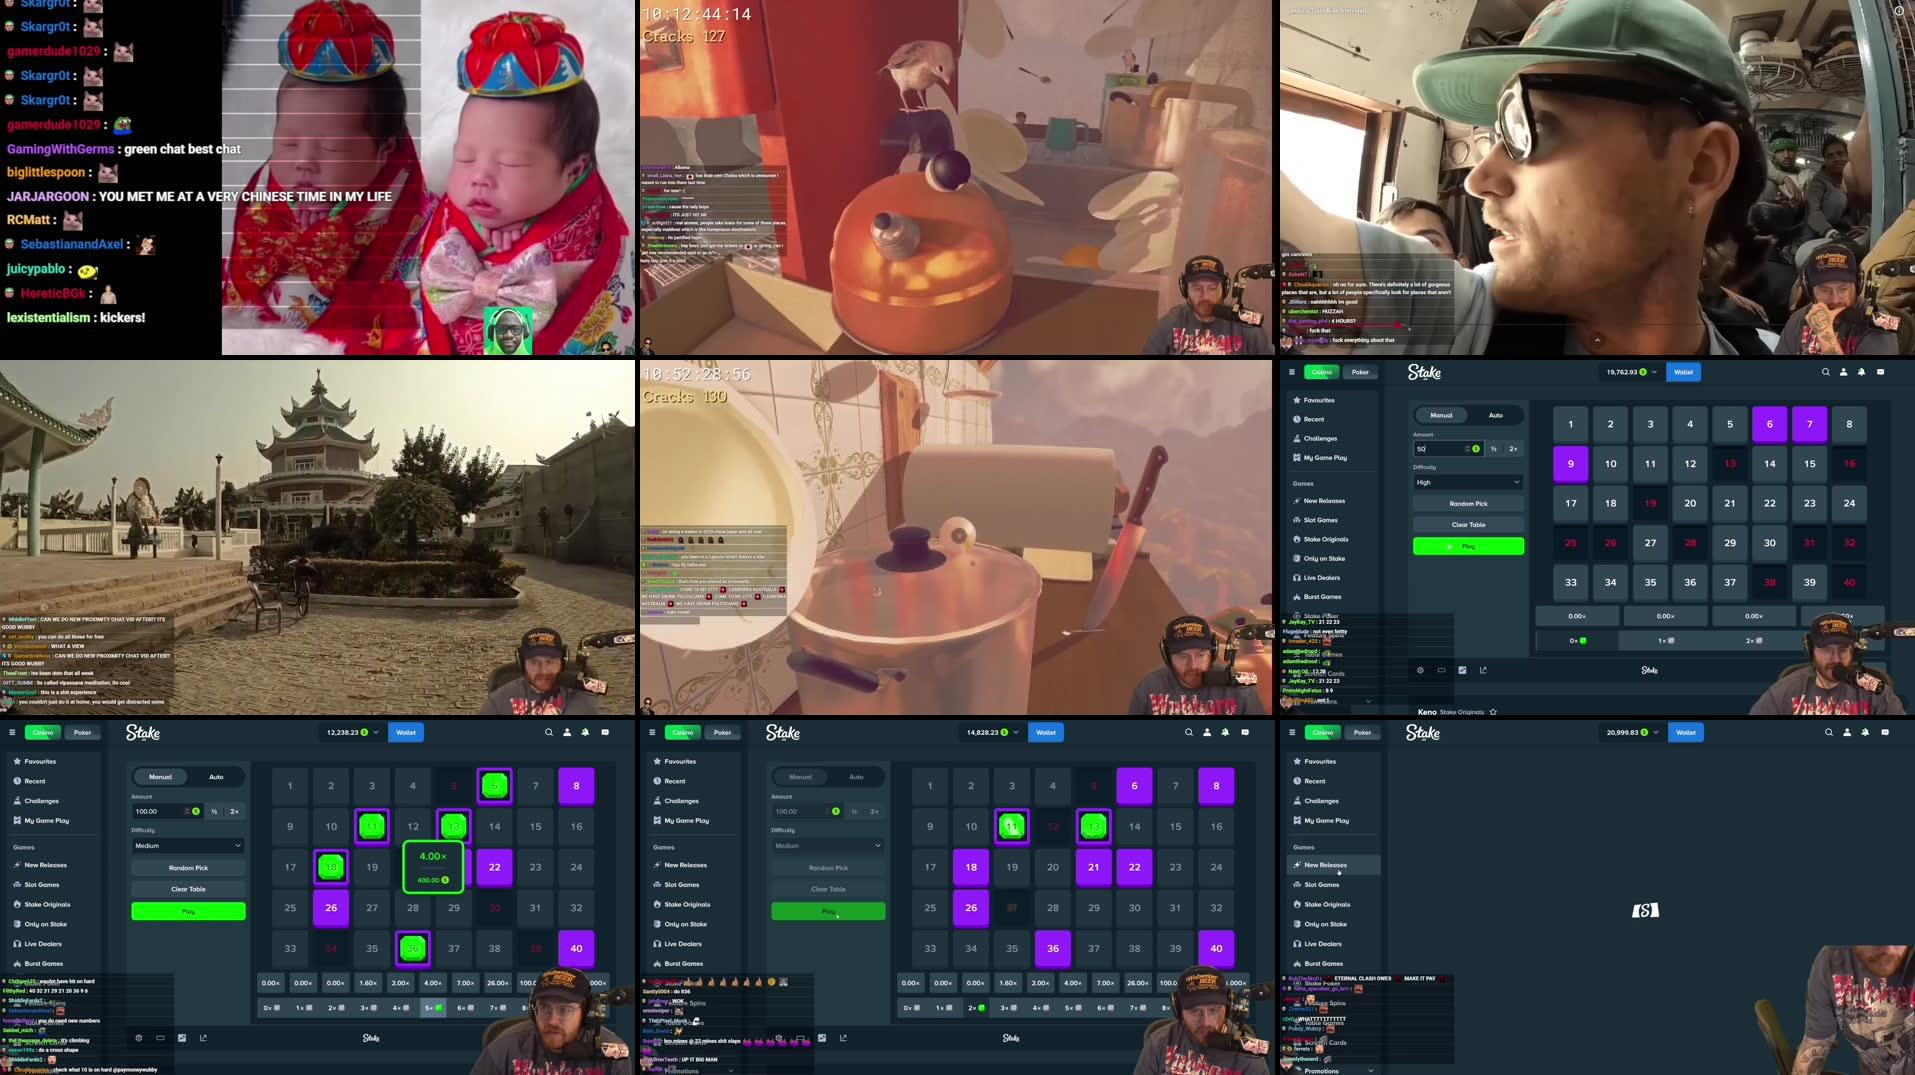The height and width of the screenshot is (1075, 1915).
Task: Open the user profile icon on Stake
Action: pos(1843,372)
